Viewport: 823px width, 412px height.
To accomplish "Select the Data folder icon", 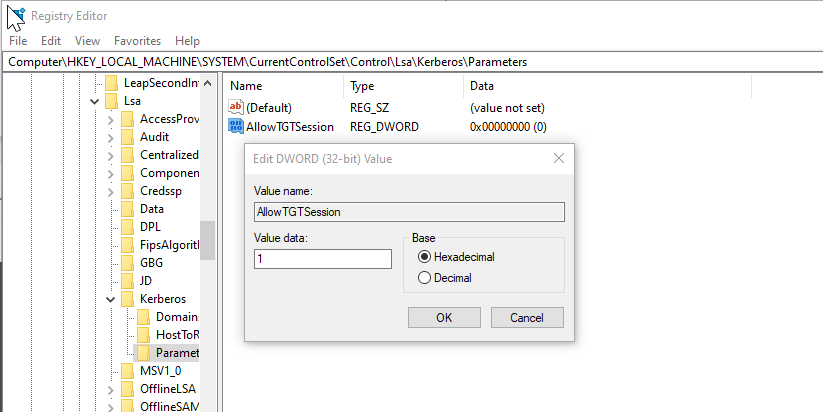I will [128, 209].
